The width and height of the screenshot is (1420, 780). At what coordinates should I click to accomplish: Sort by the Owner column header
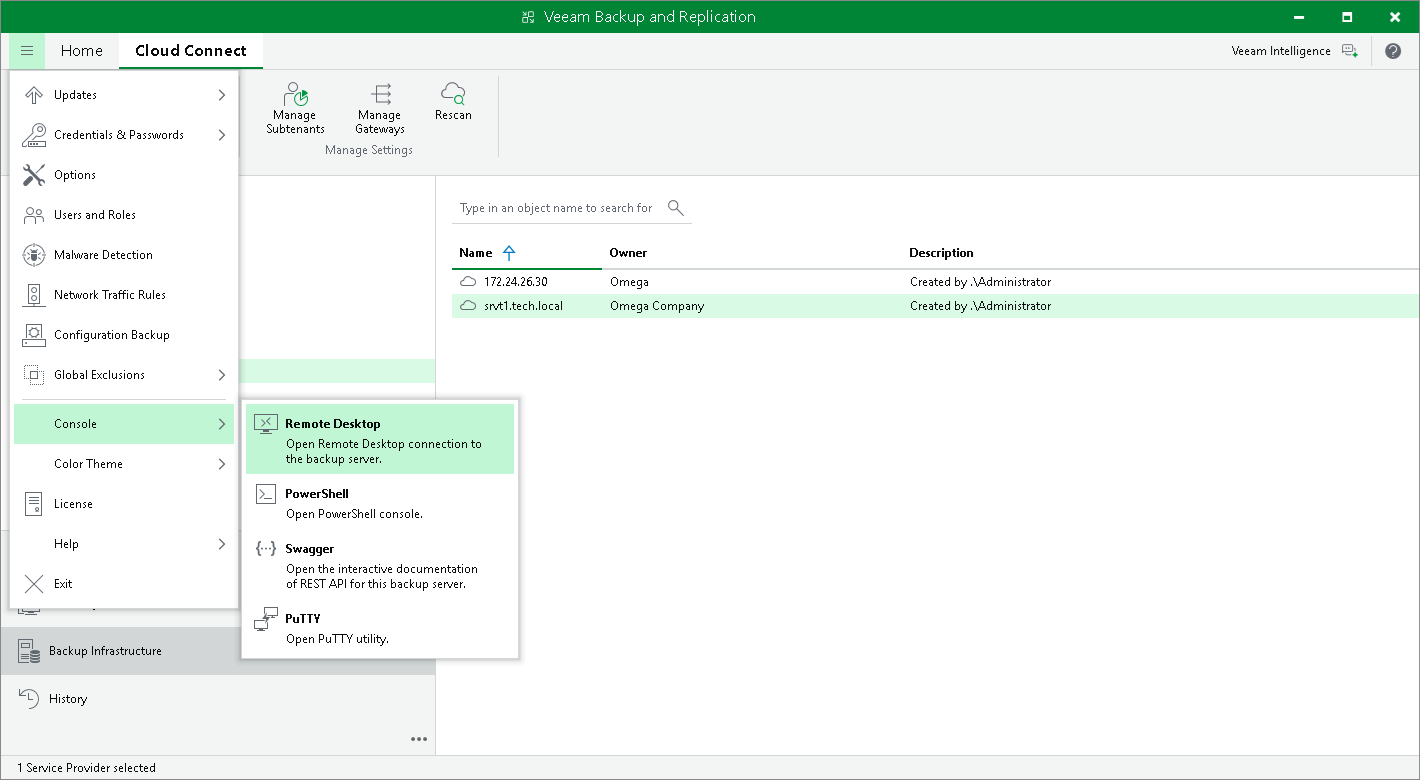click(x=628, y=253)
